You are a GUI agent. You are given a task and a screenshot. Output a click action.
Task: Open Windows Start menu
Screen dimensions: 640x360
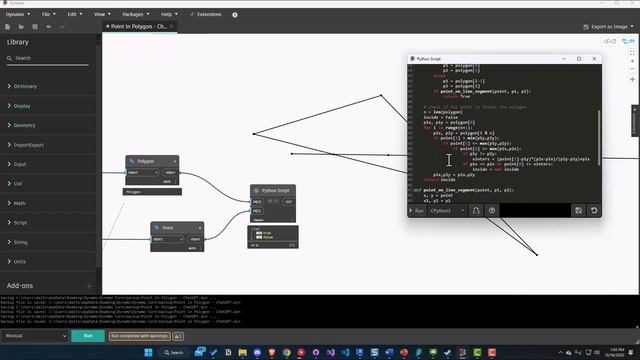click(x=149, y=352)
